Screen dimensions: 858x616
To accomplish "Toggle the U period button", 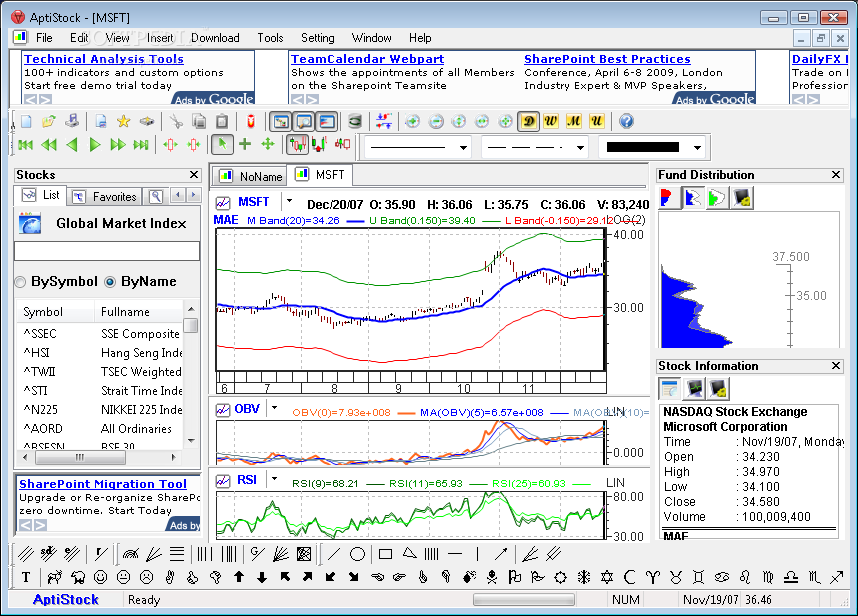I will [x=596, y=121].
